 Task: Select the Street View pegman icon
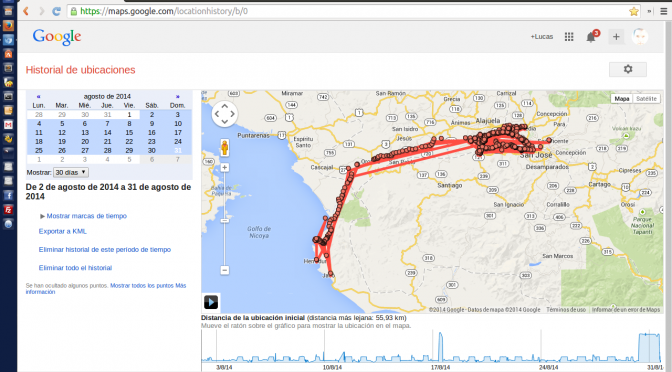tap(225, 147)
